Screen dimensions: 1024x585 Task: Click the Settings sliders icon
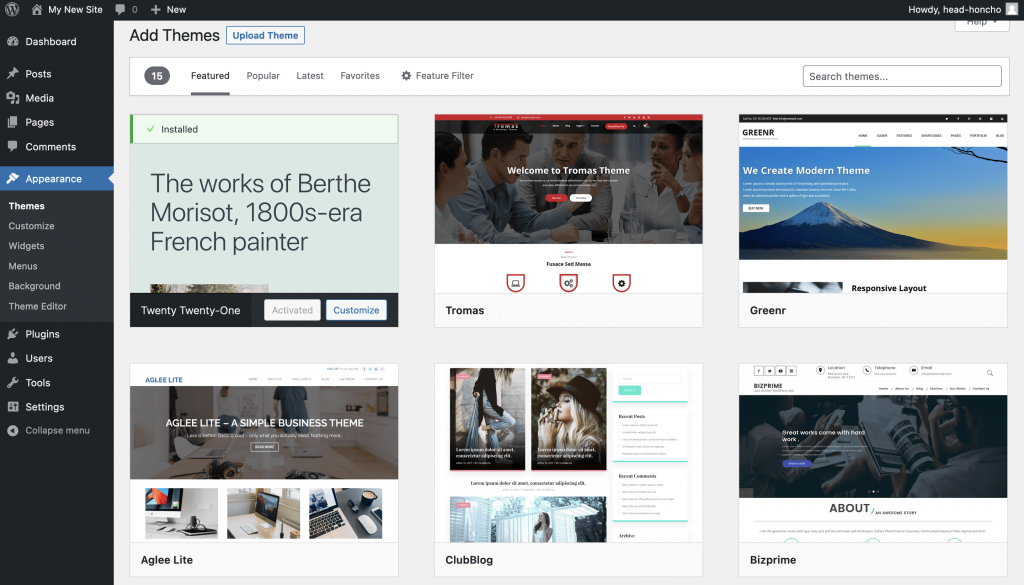(x=13, y=407)
